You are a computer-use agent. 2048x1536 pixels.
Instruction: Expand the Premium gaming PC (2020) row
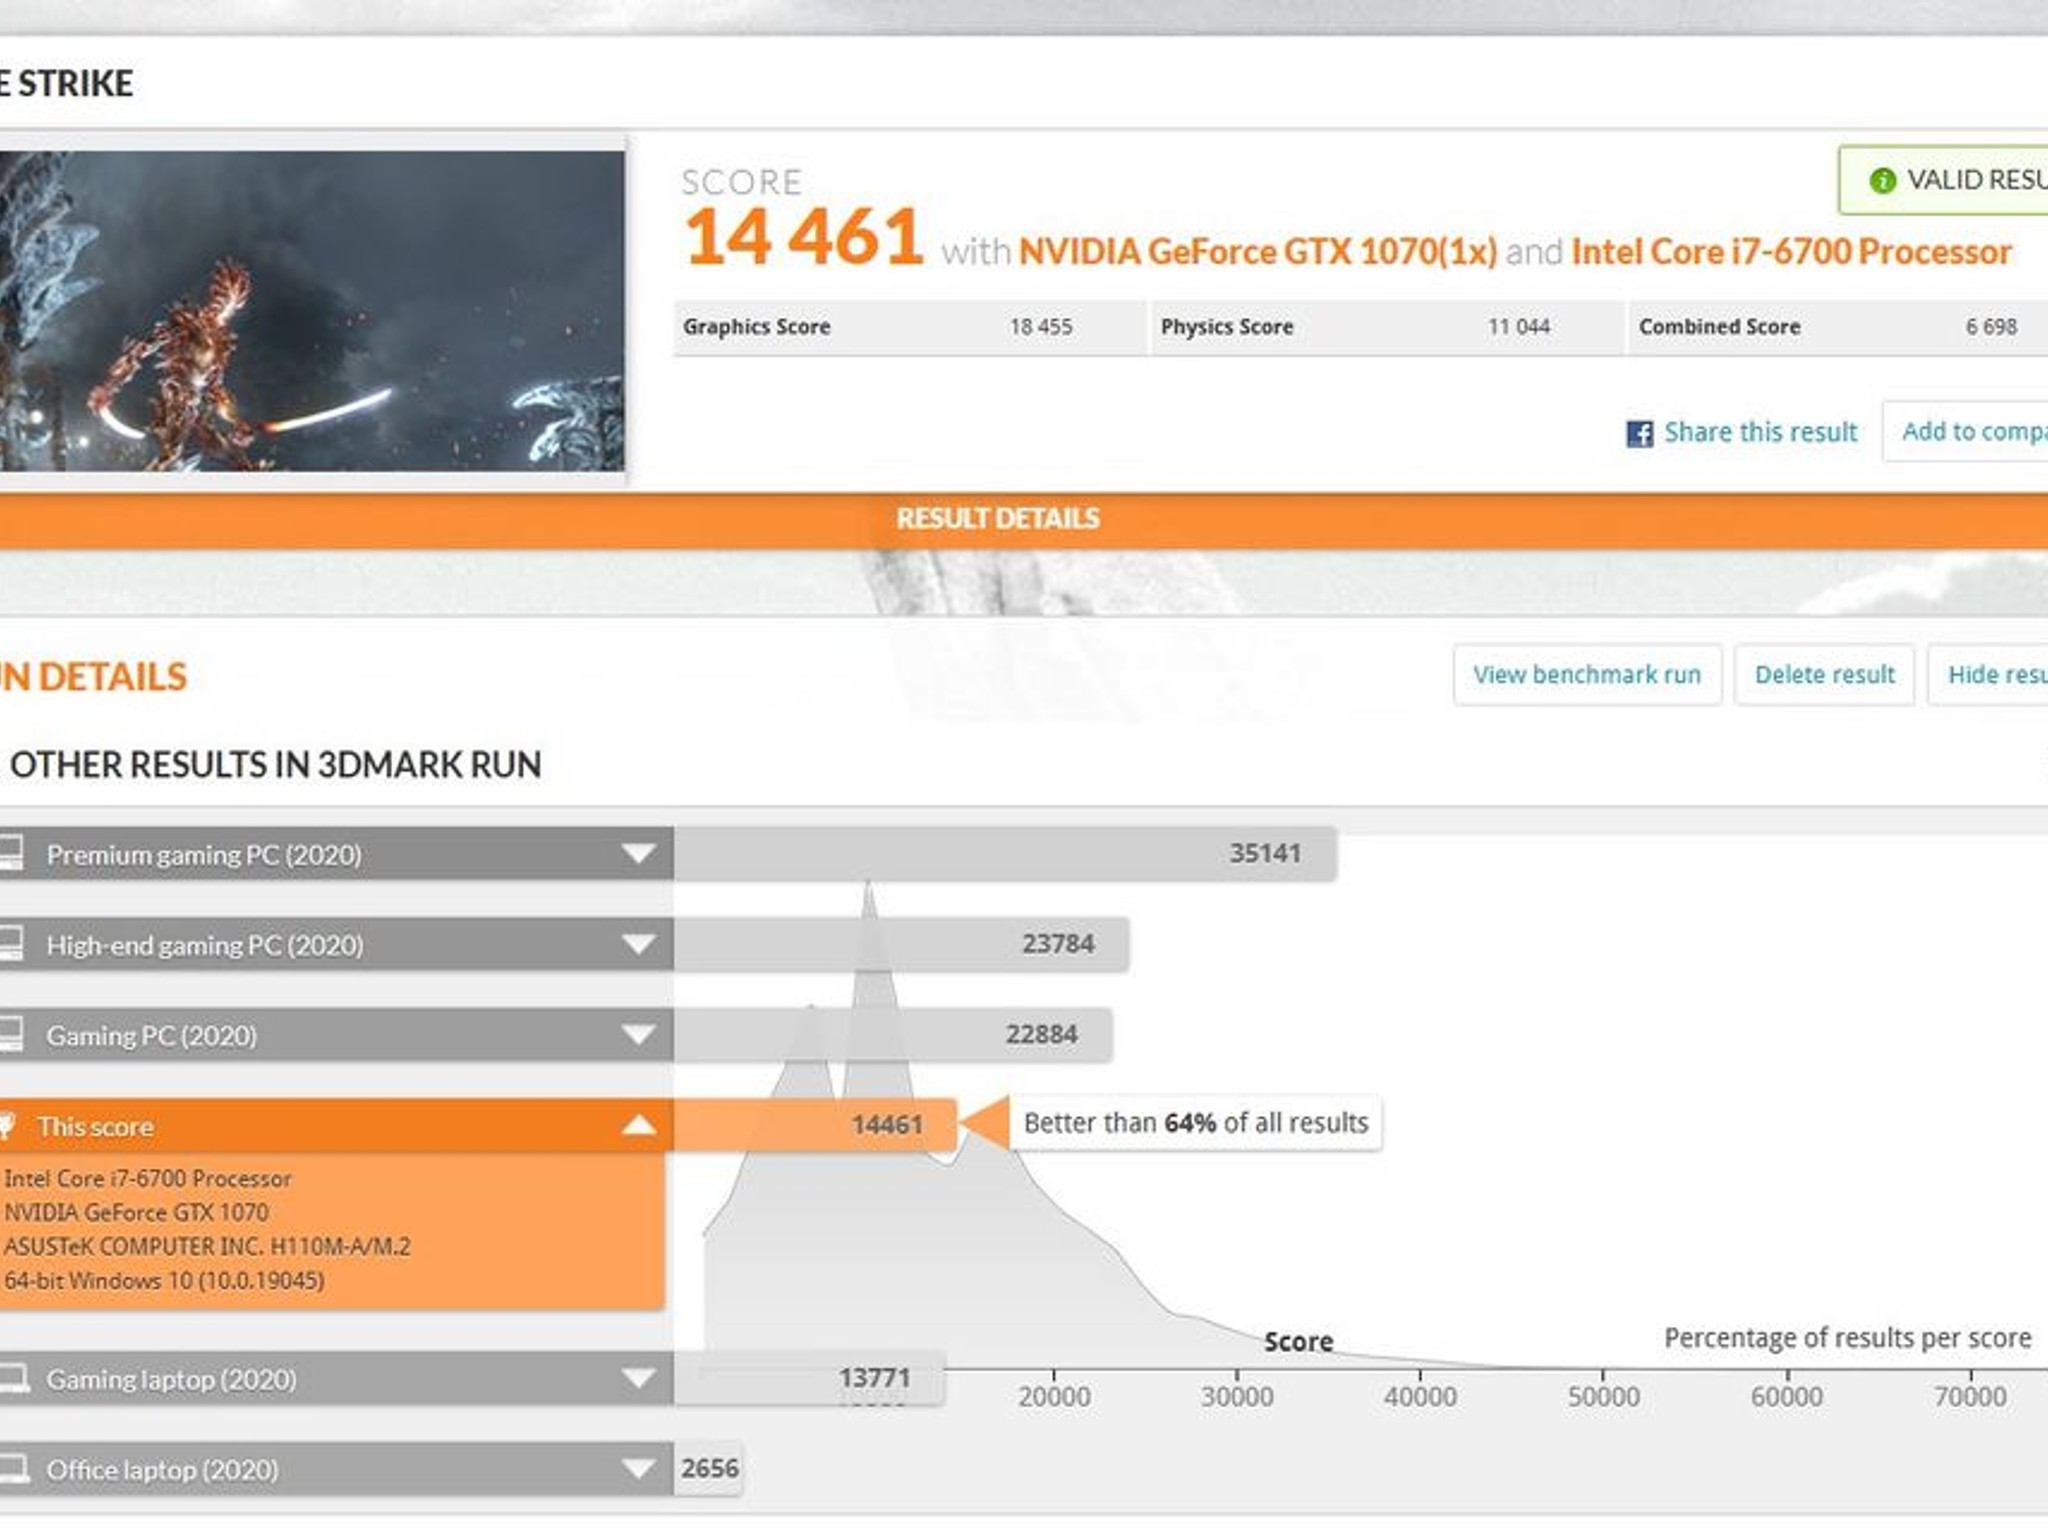(638, 854)
